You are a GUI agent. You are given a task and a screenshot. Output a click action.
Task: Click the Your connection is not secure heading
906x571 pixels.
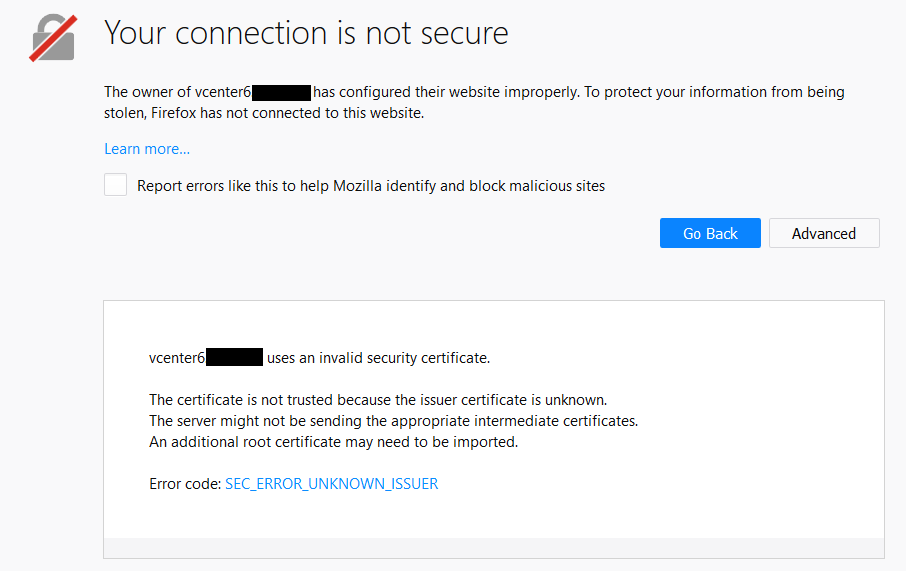point(306,33)
